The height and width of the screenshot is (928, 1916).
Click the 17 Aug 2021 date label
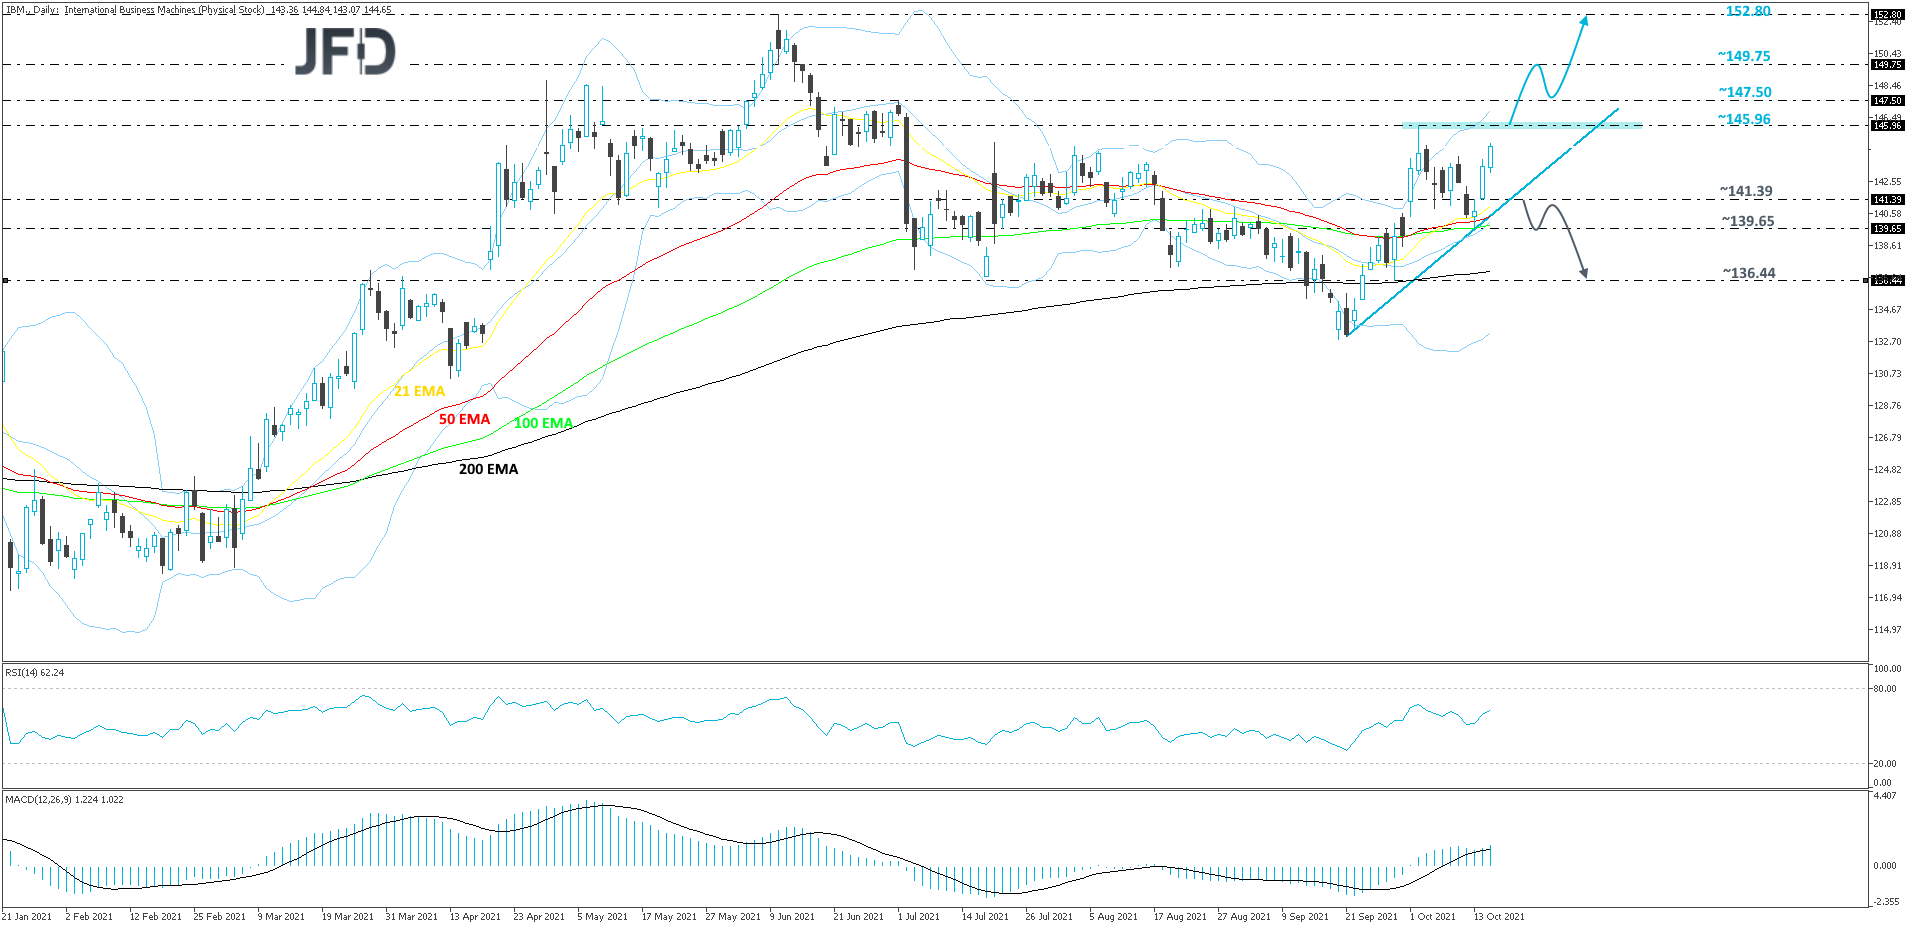pyautogui.click(x=1180, y=917)
